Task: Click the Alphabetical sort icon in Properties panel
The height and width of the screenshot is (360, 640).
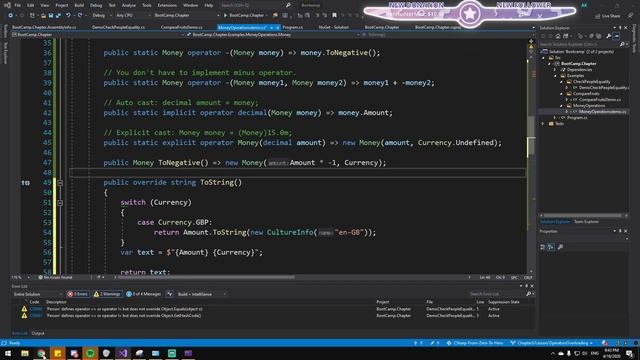Action: 551,247
